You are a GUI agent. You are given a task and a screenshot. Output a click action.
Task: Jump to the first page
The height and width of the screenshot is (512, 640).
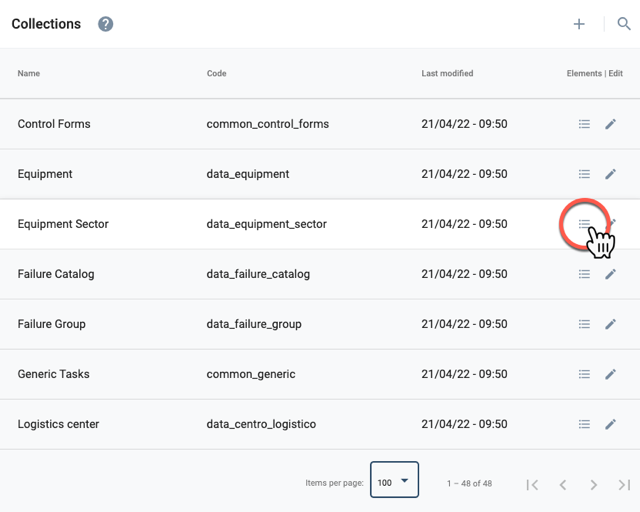(x=532, y=485)
